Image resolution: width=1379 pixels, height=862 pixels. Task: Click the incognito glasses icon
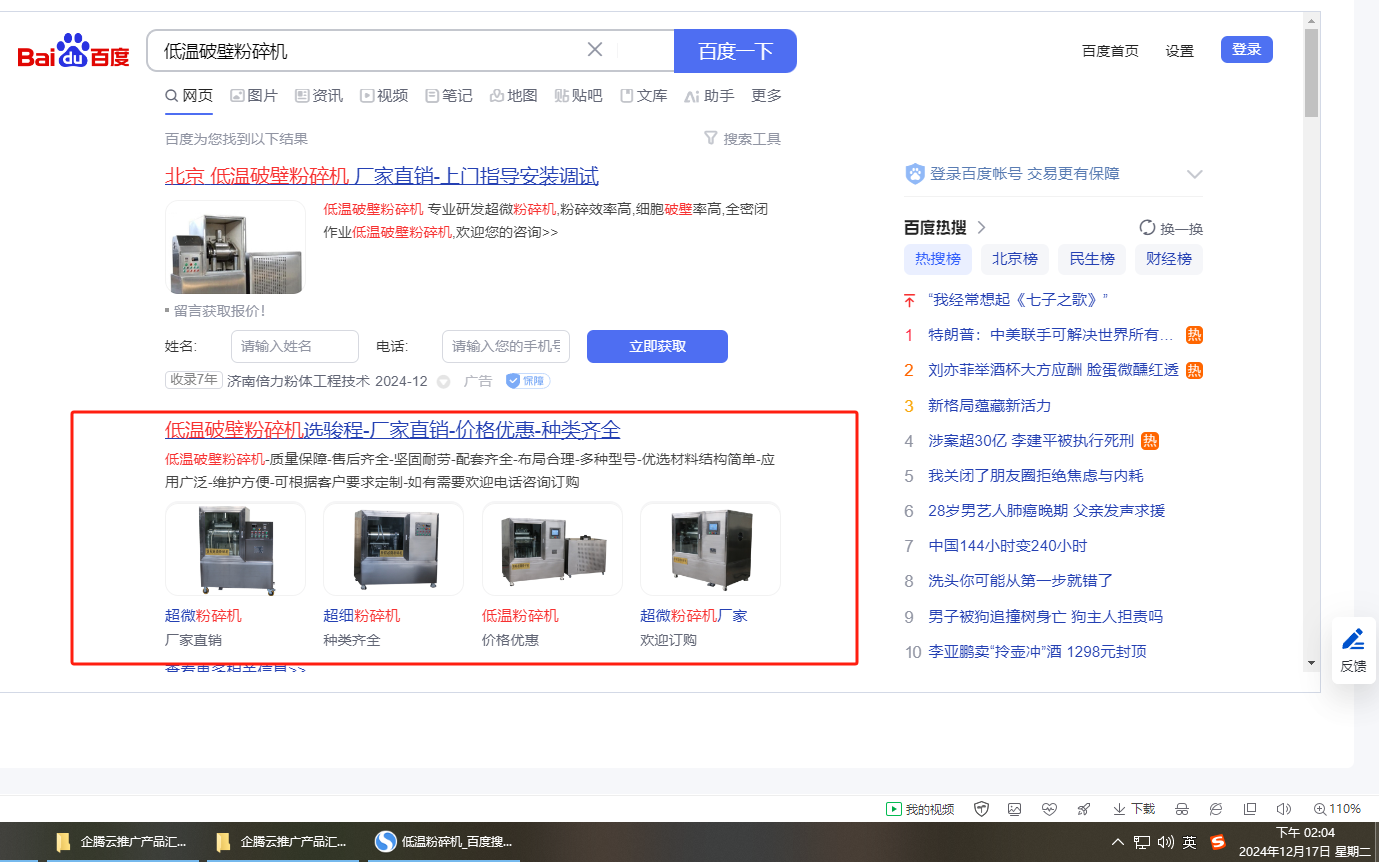pos(1182,809)
